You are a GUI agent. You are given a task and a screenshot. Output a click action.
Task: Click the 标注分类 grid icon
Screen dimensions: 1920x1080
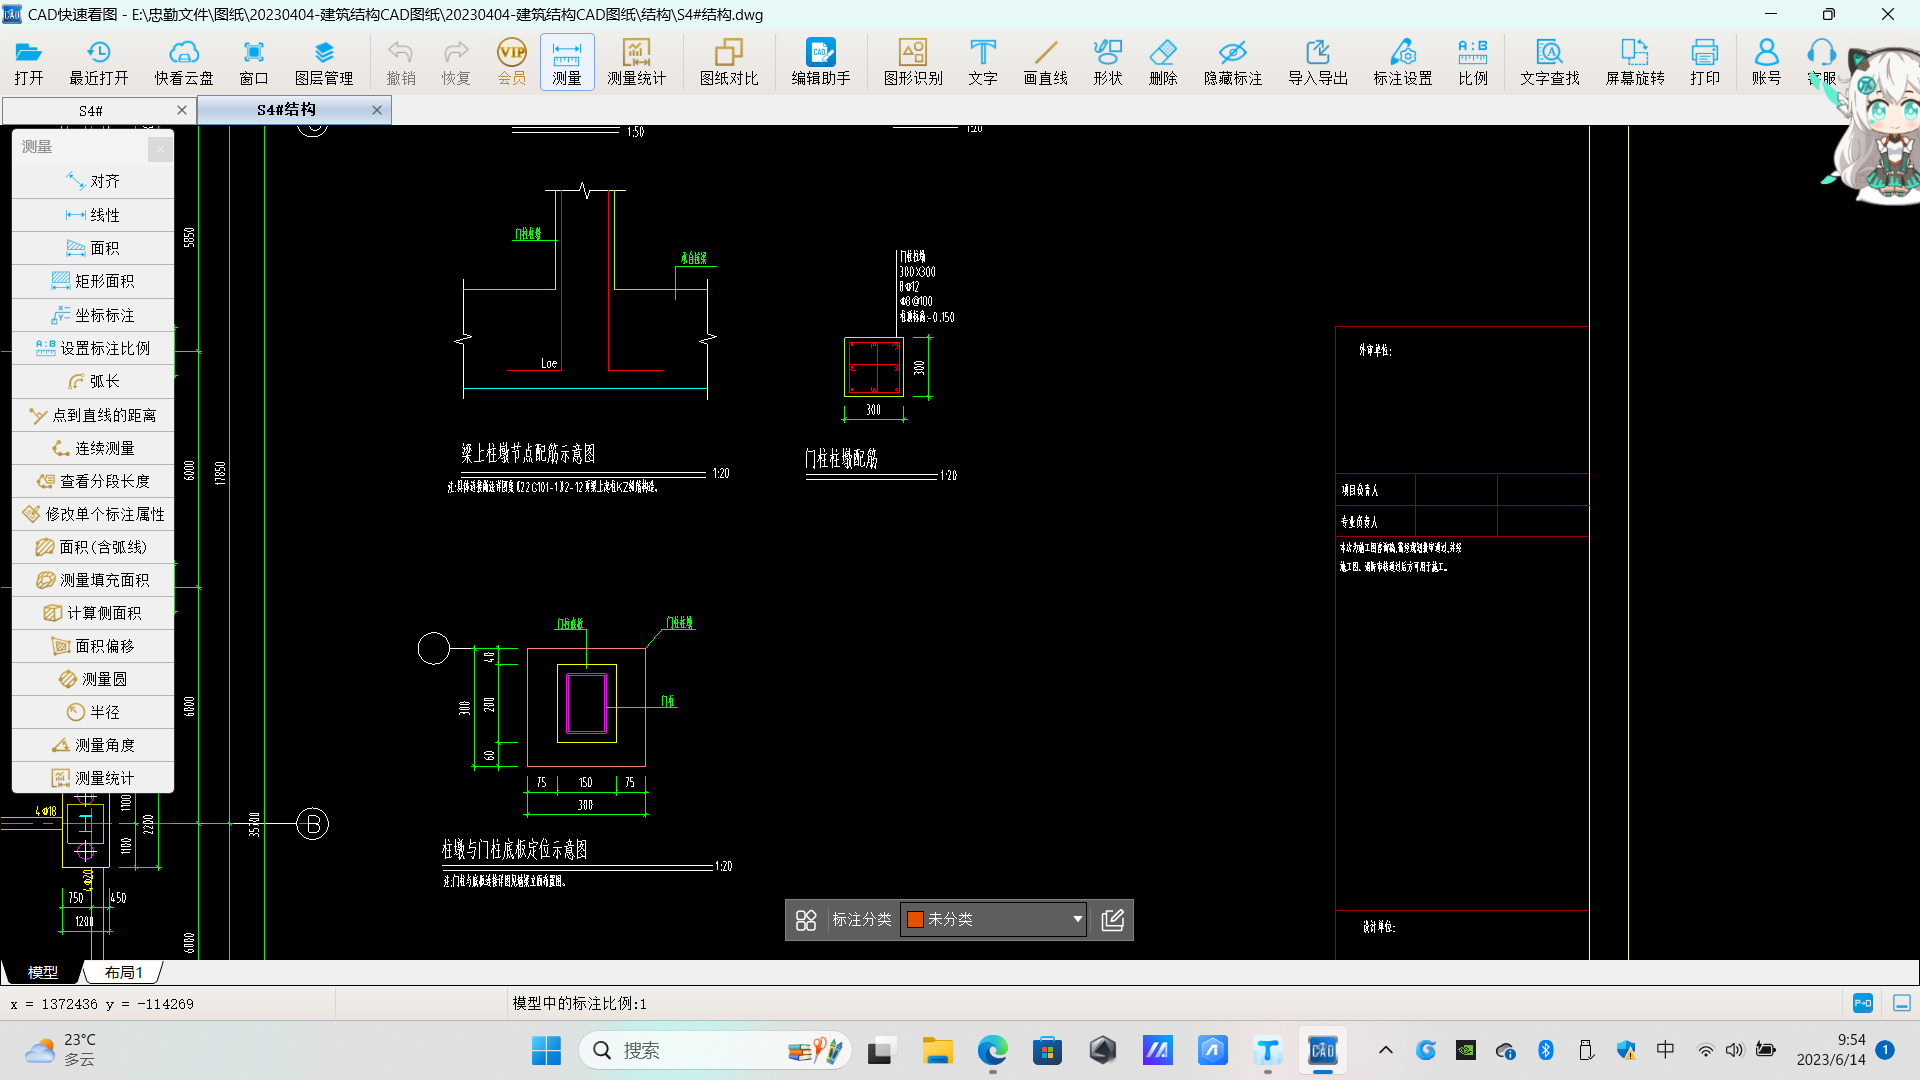[x=806, y=920]
